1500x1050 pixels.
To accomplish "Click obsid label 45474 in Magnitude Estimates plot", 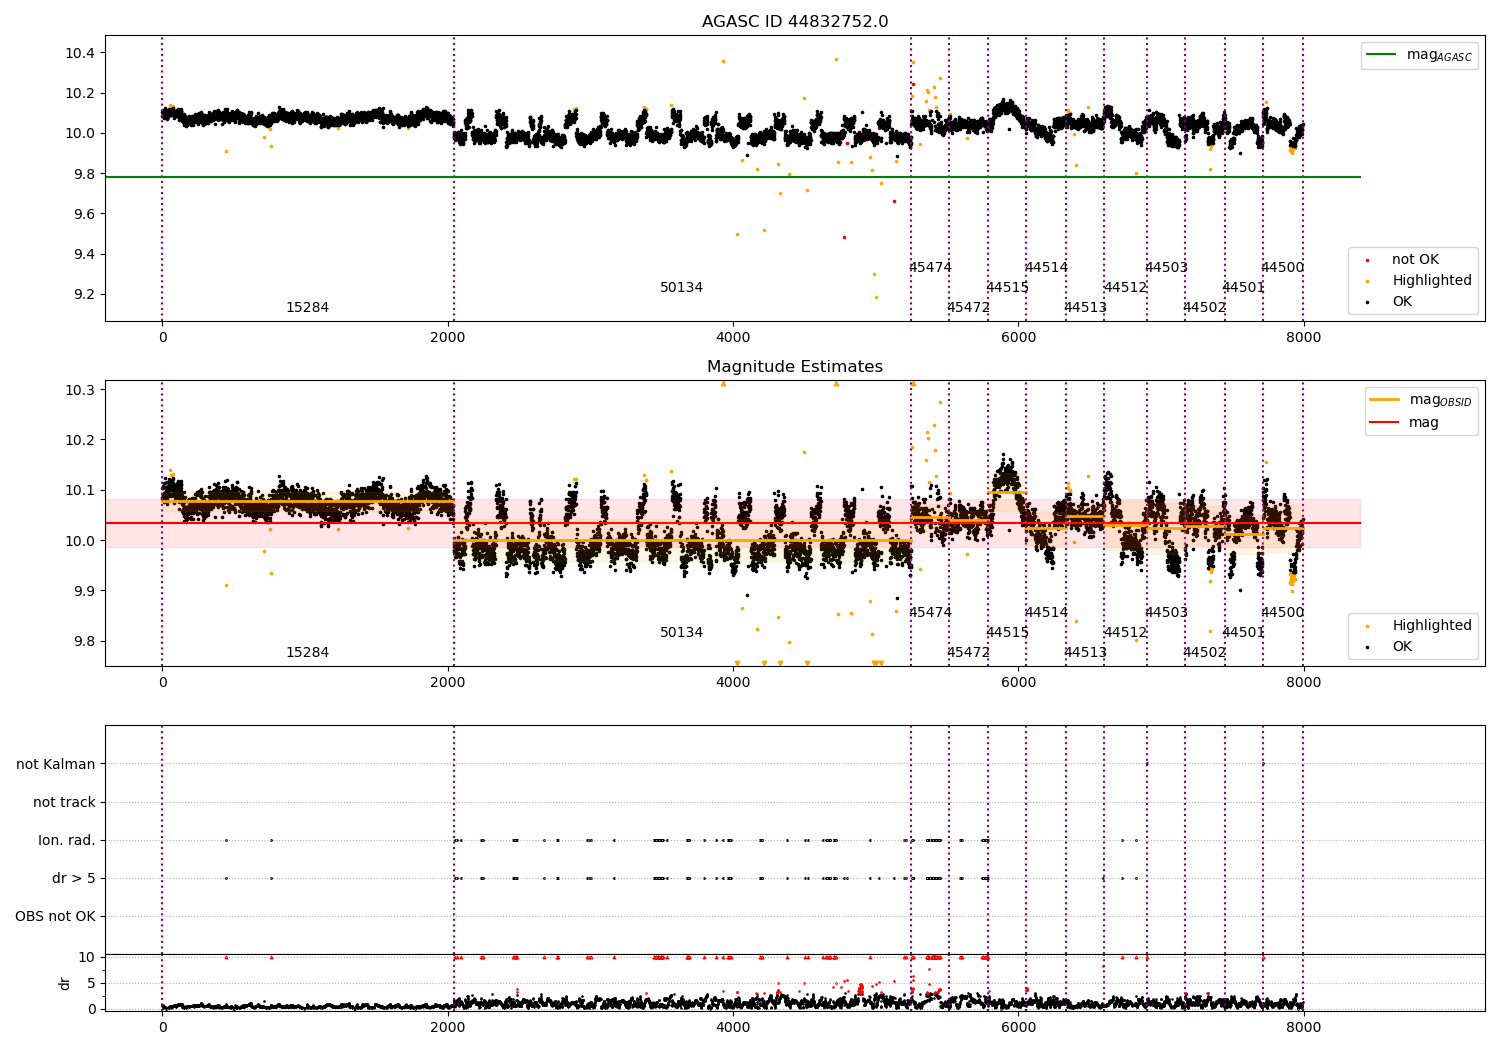I will click(930, 613).
